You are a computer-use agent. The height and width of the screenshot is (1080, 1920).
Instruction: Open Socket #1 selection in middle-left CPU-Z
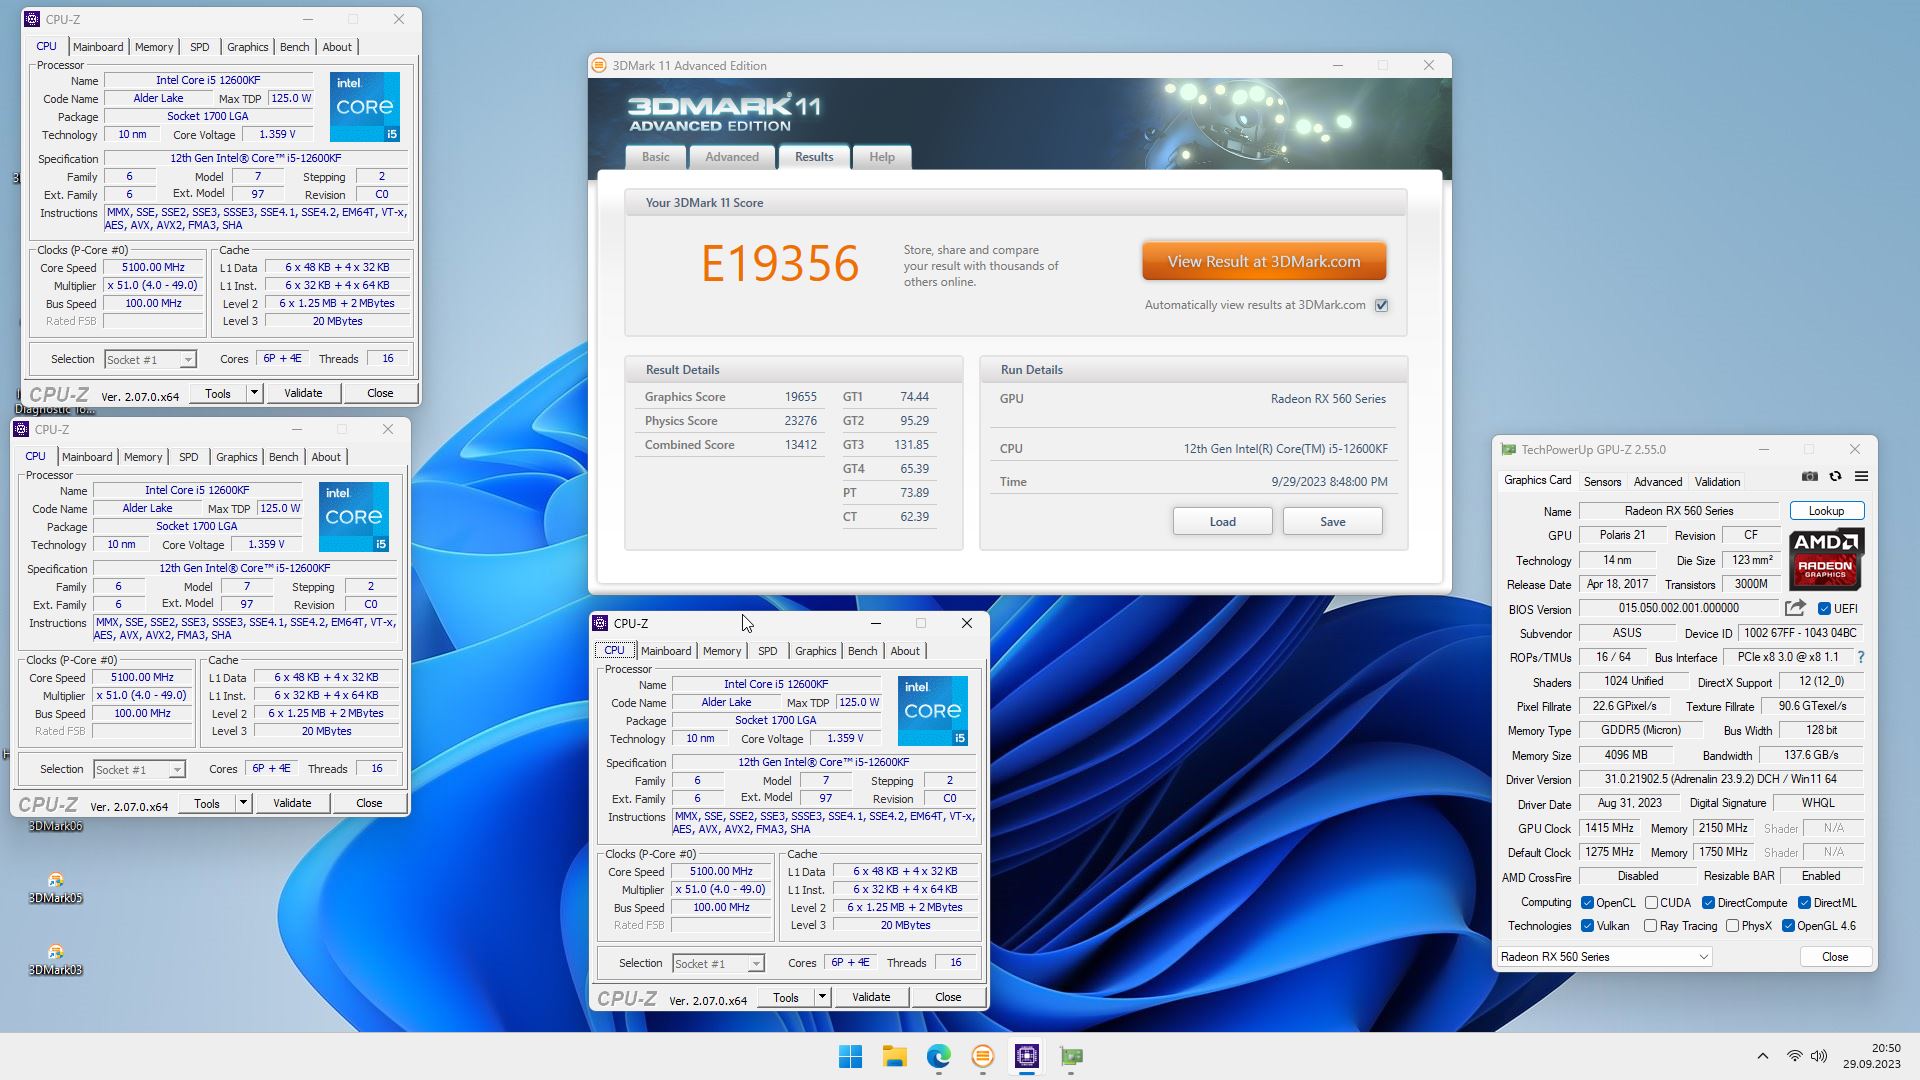(139, 770)
